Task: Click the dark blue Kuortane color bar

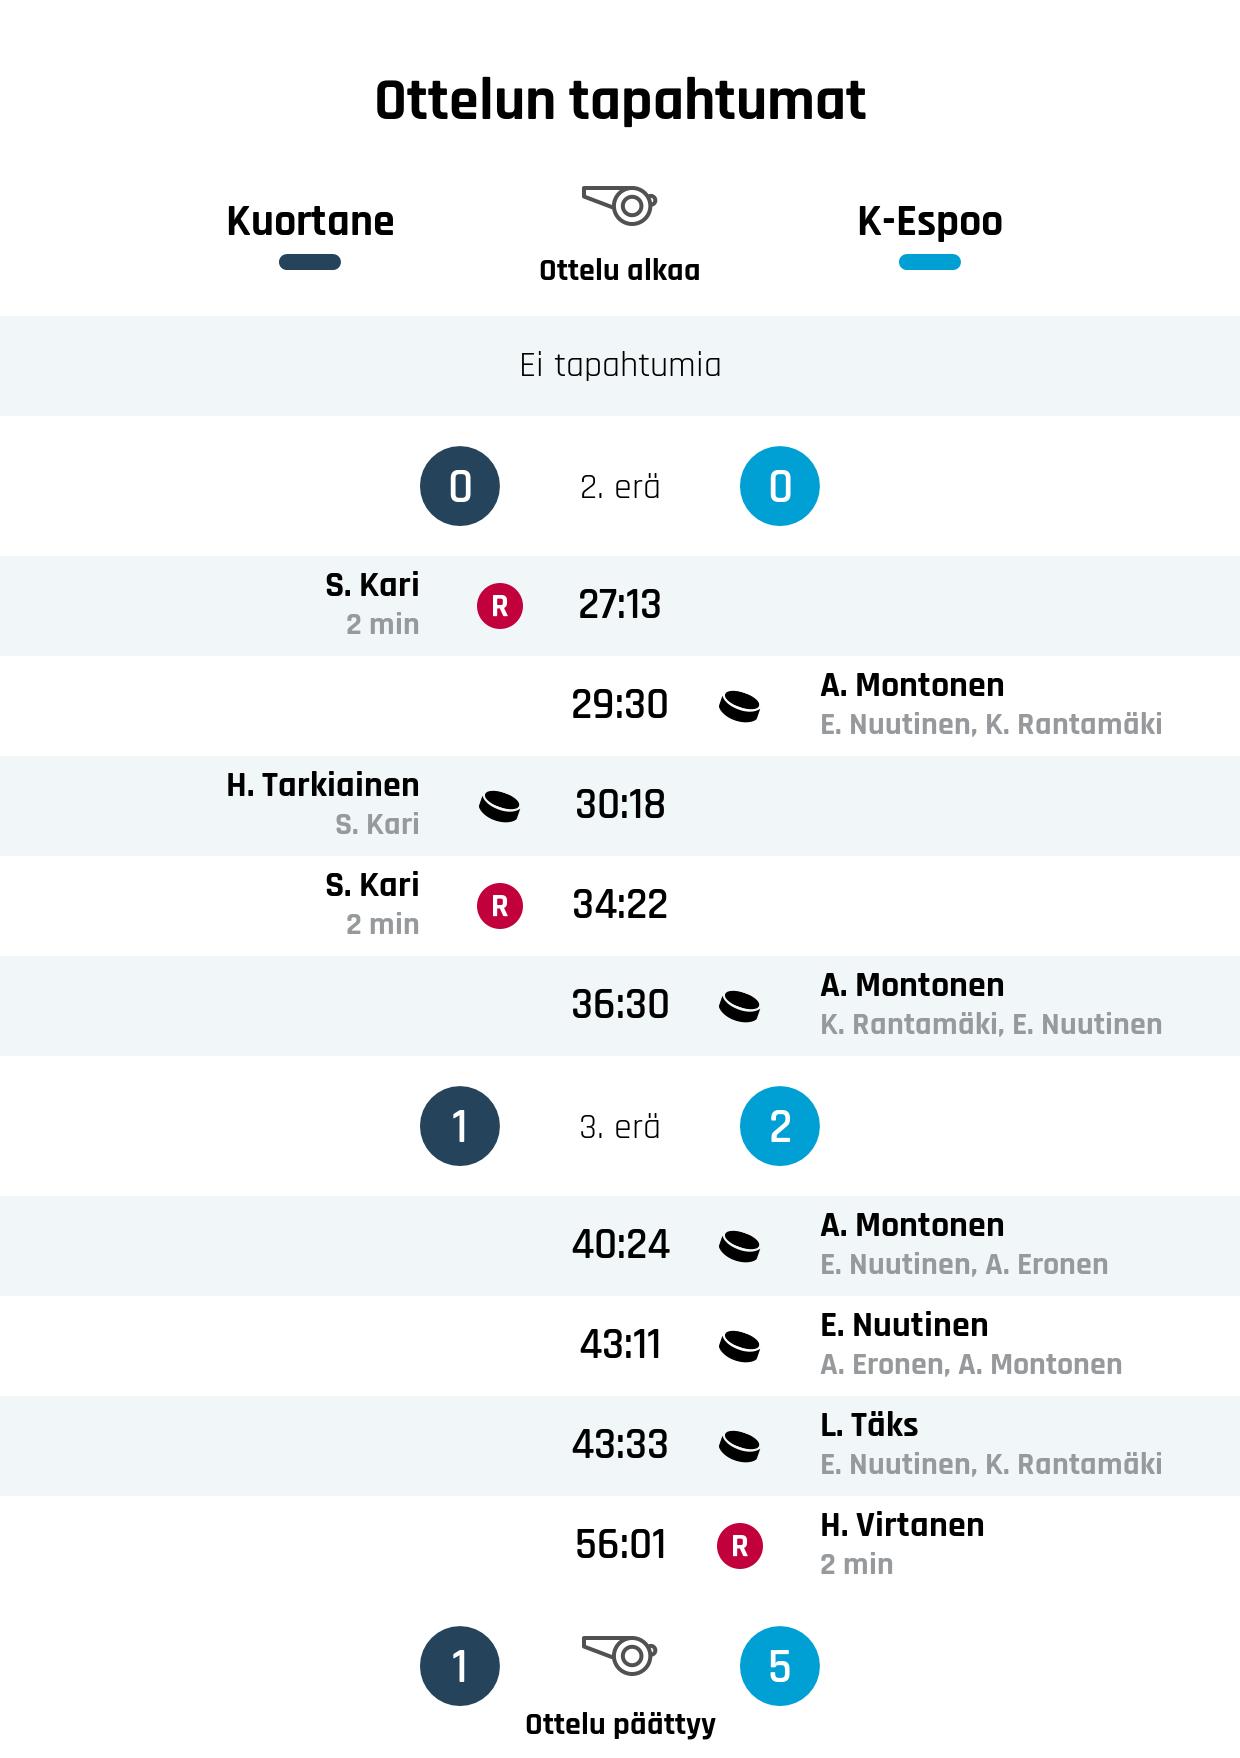Action: (x=310, y=262)
